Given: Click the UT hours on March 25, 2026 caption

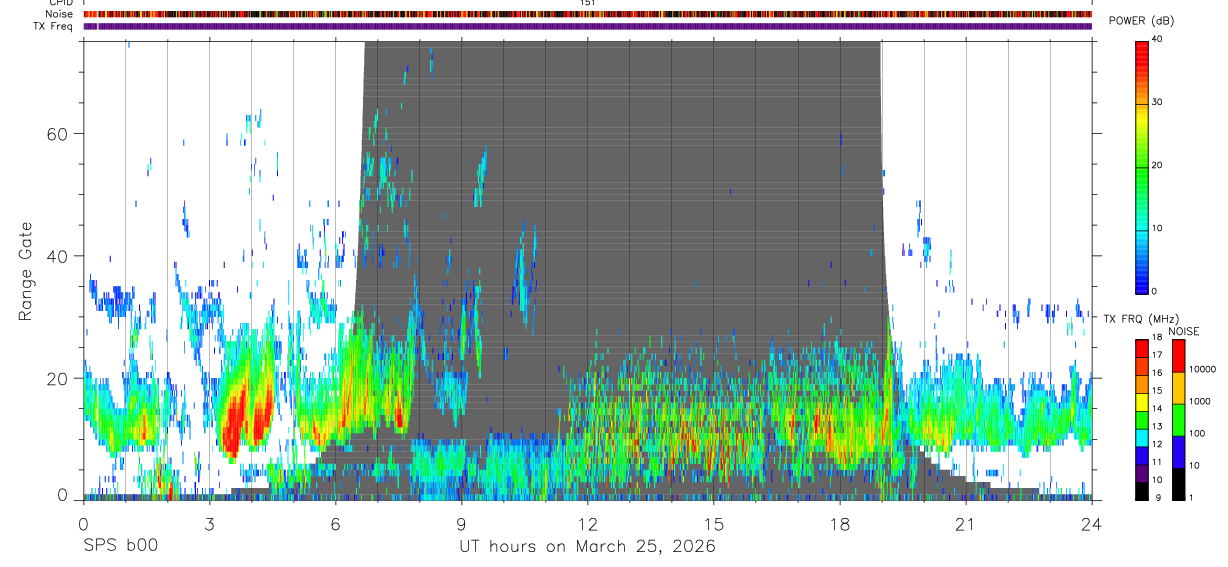Looking at the screenshot, I should 587,547.
